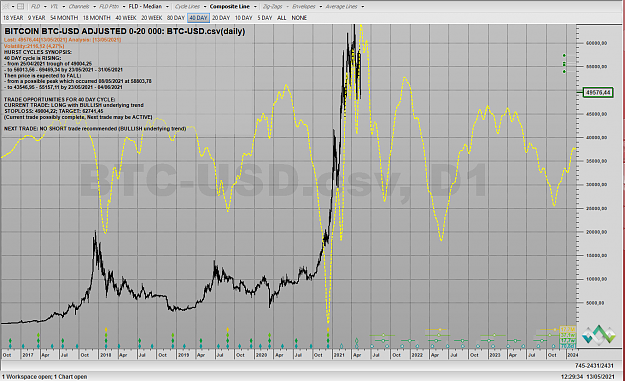Open the Cycle Lines dropdown arrow

205,6
